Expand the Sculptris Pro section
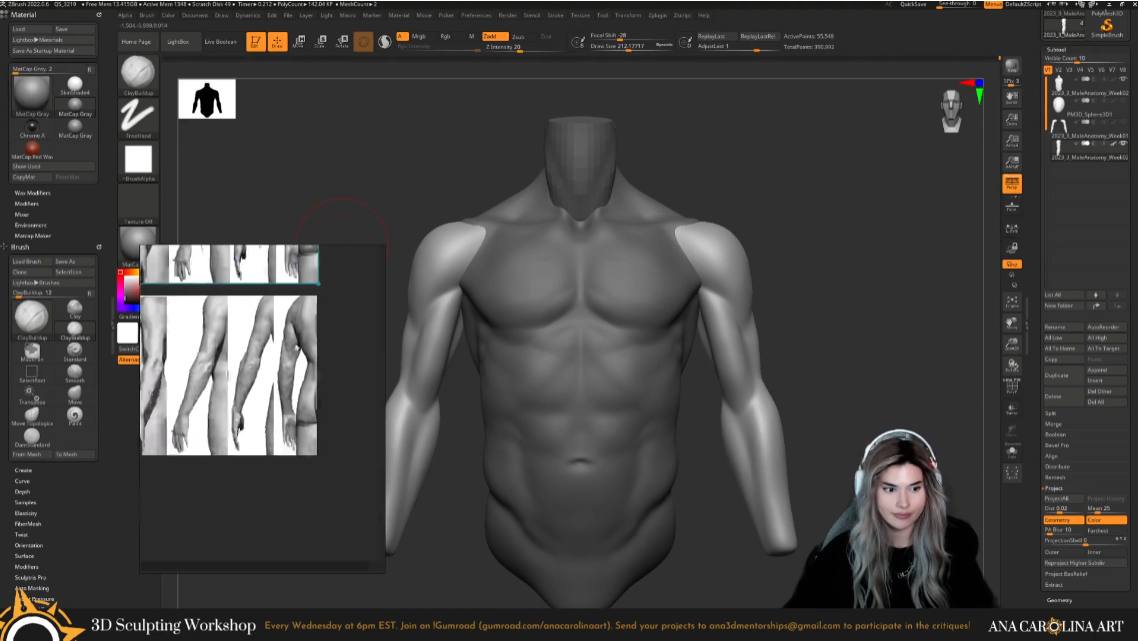The image size is (1138, 641). [30, 578]
